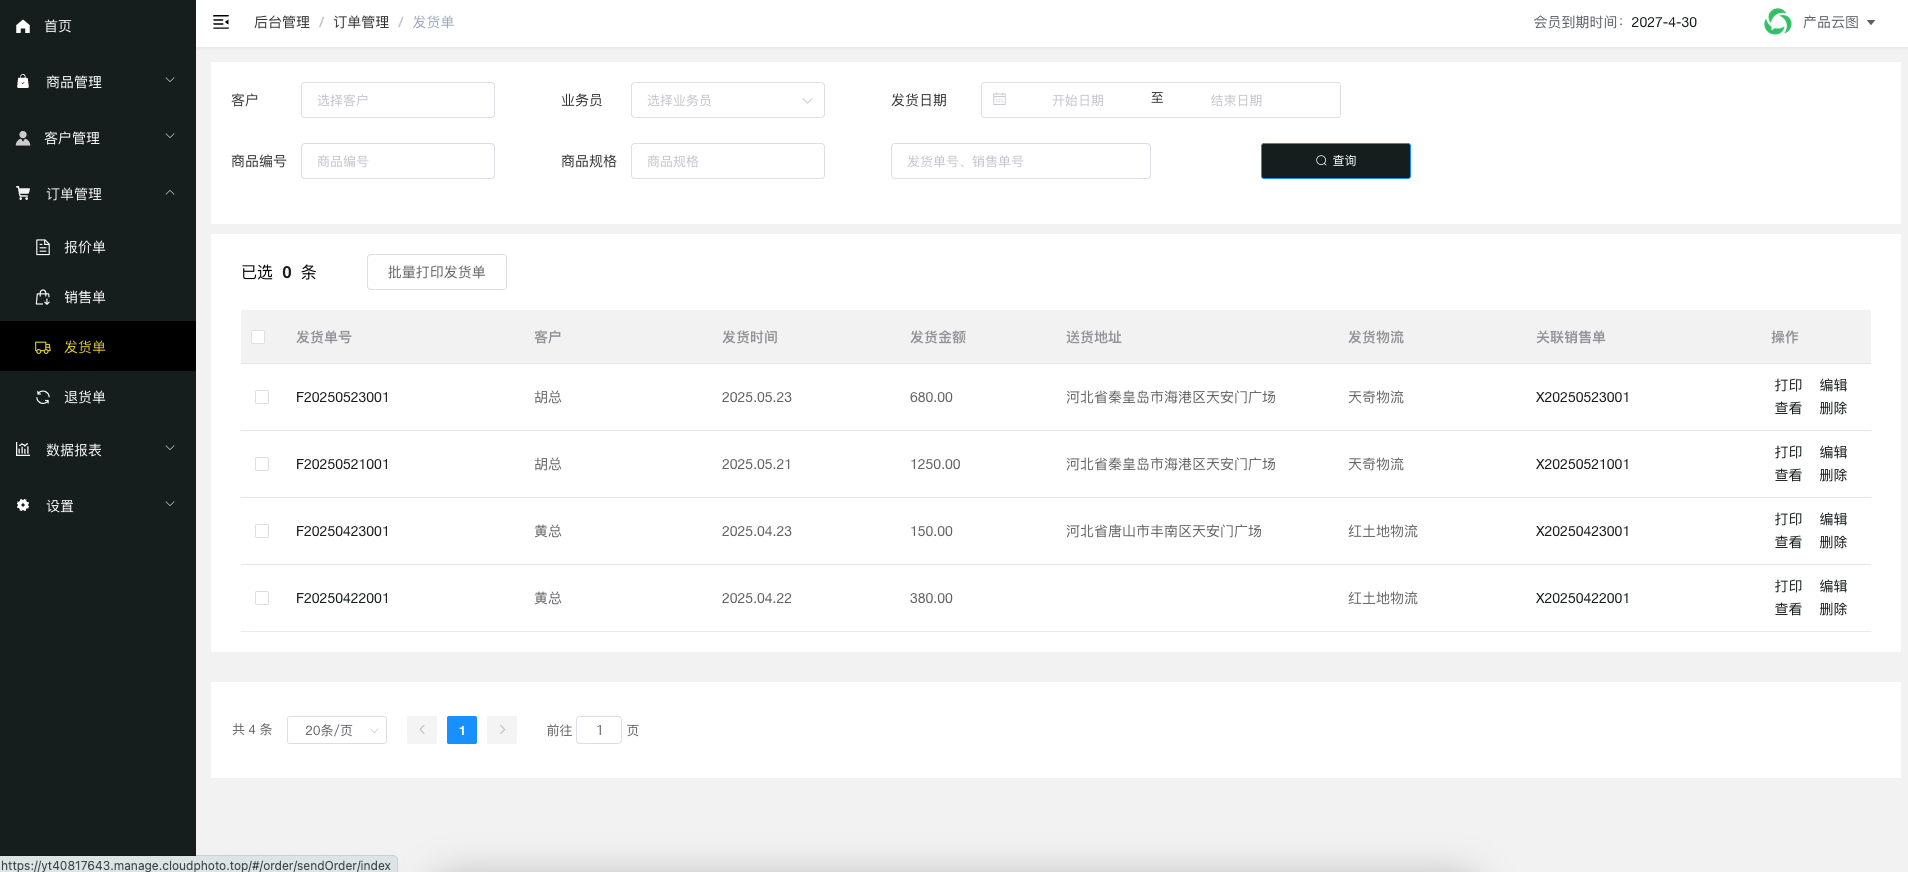Click 打印 for F20250521001
The width and height of the screenshot is (1908, 872).
(1788, 452)
